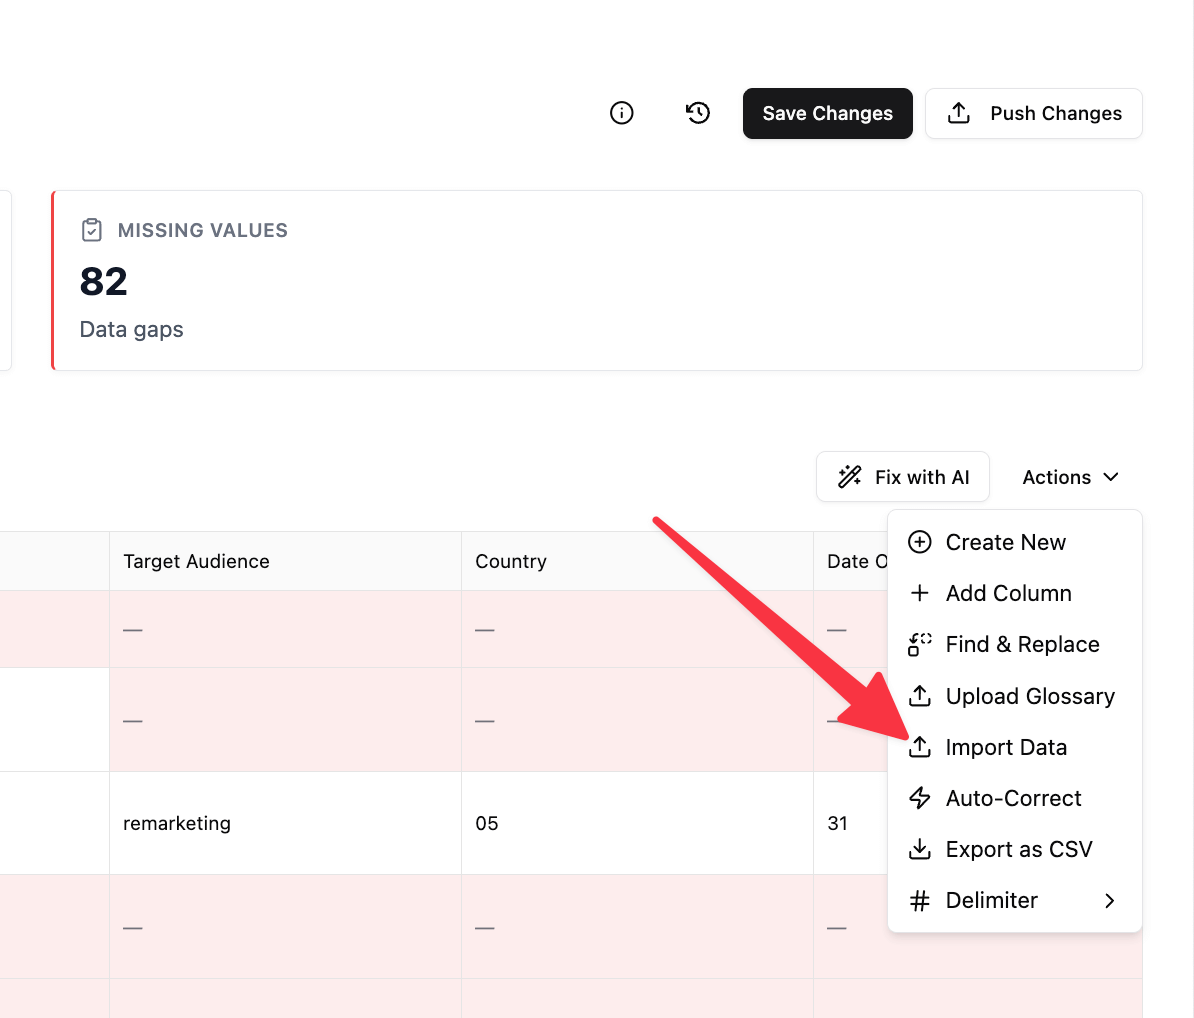Screen dimensions: 1194x1018
Task: Collapse the Actions dropdown menu
Action: click(x=1069, y=477)
